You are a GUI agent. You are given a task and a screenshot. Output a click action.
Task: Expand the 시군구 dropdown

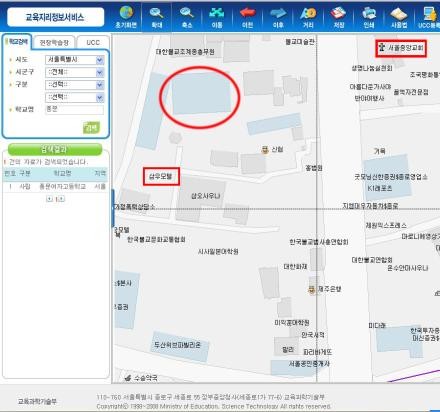pyautogui.click(x=74, y=72)
